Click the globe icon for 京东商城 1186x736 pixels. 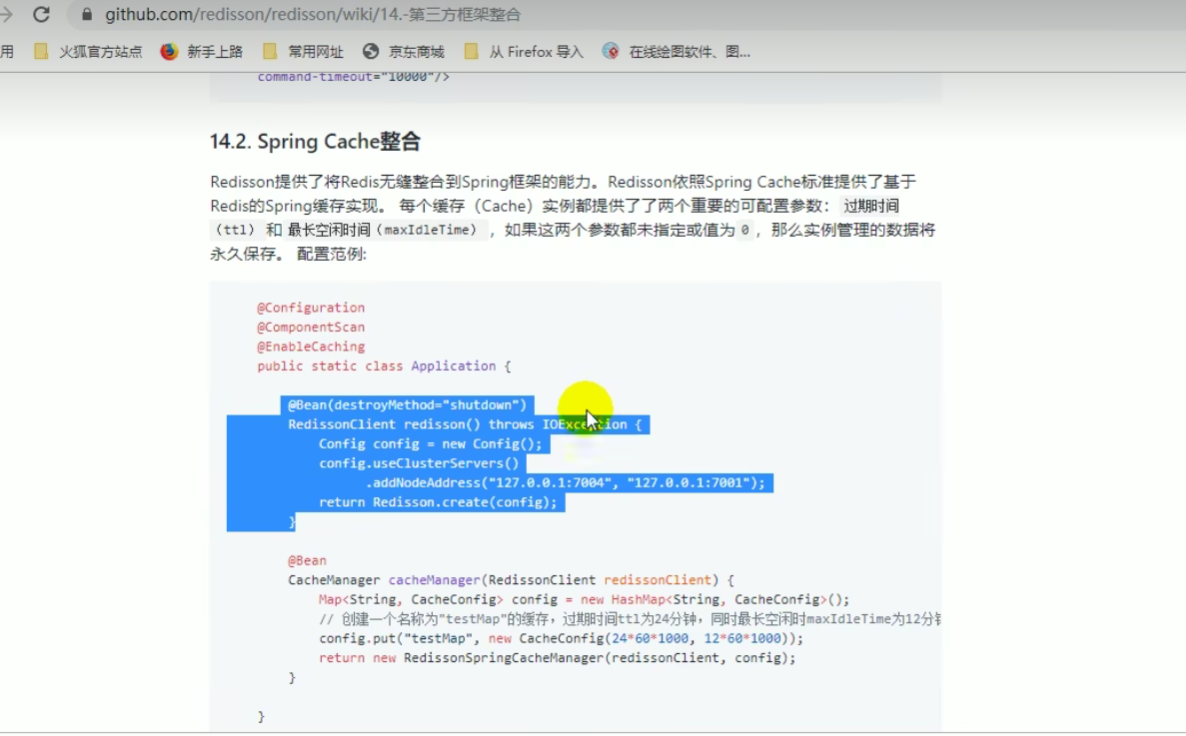pyautogui.click(x=371, y=51)
